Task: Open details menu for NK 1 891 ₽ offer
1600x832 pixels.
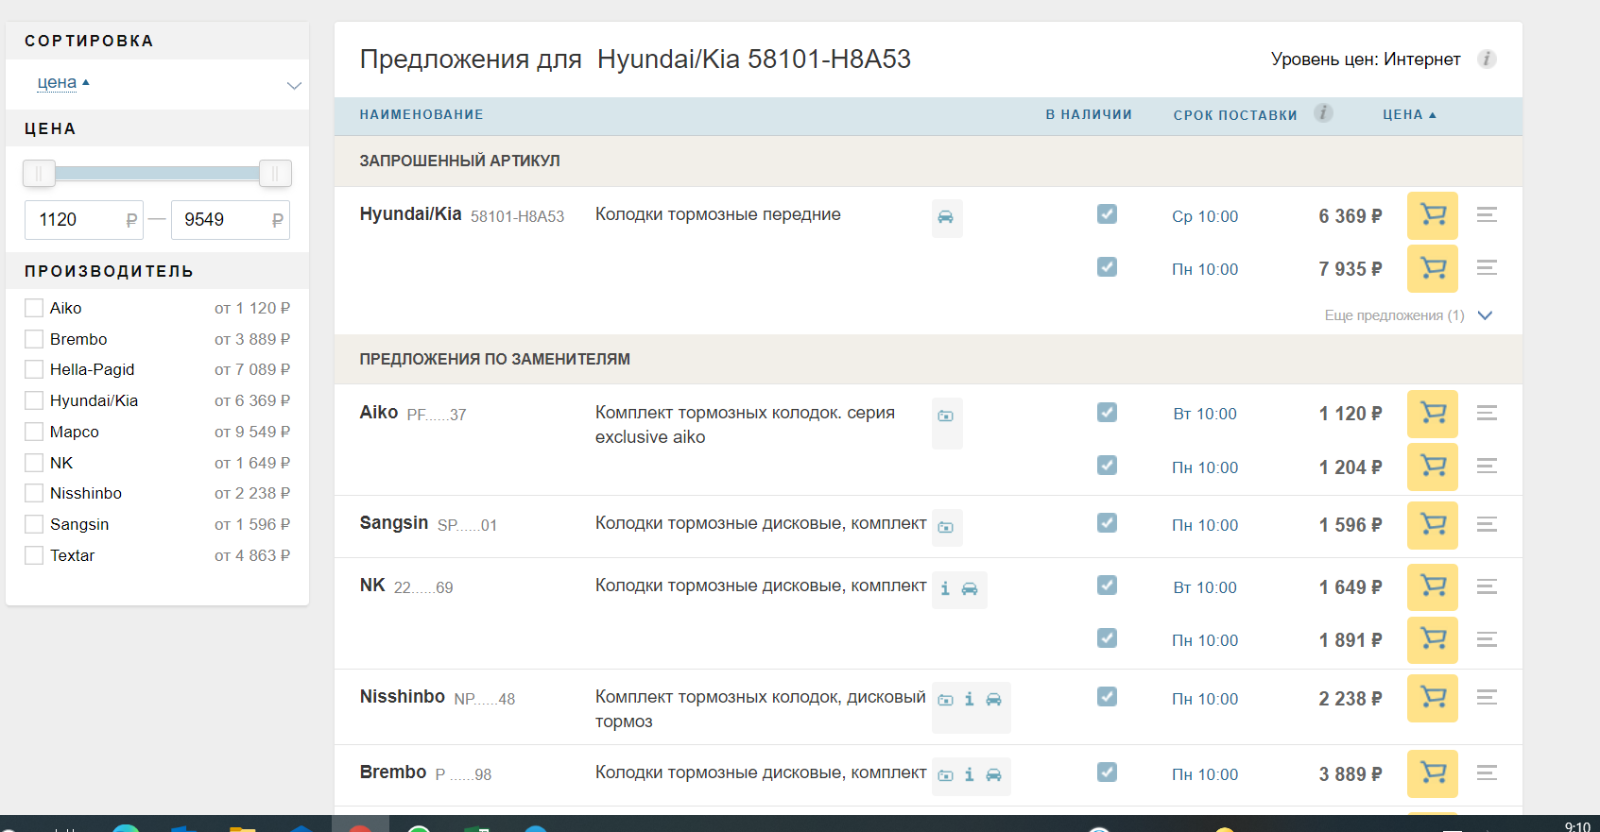Action: click(1487, 640)
